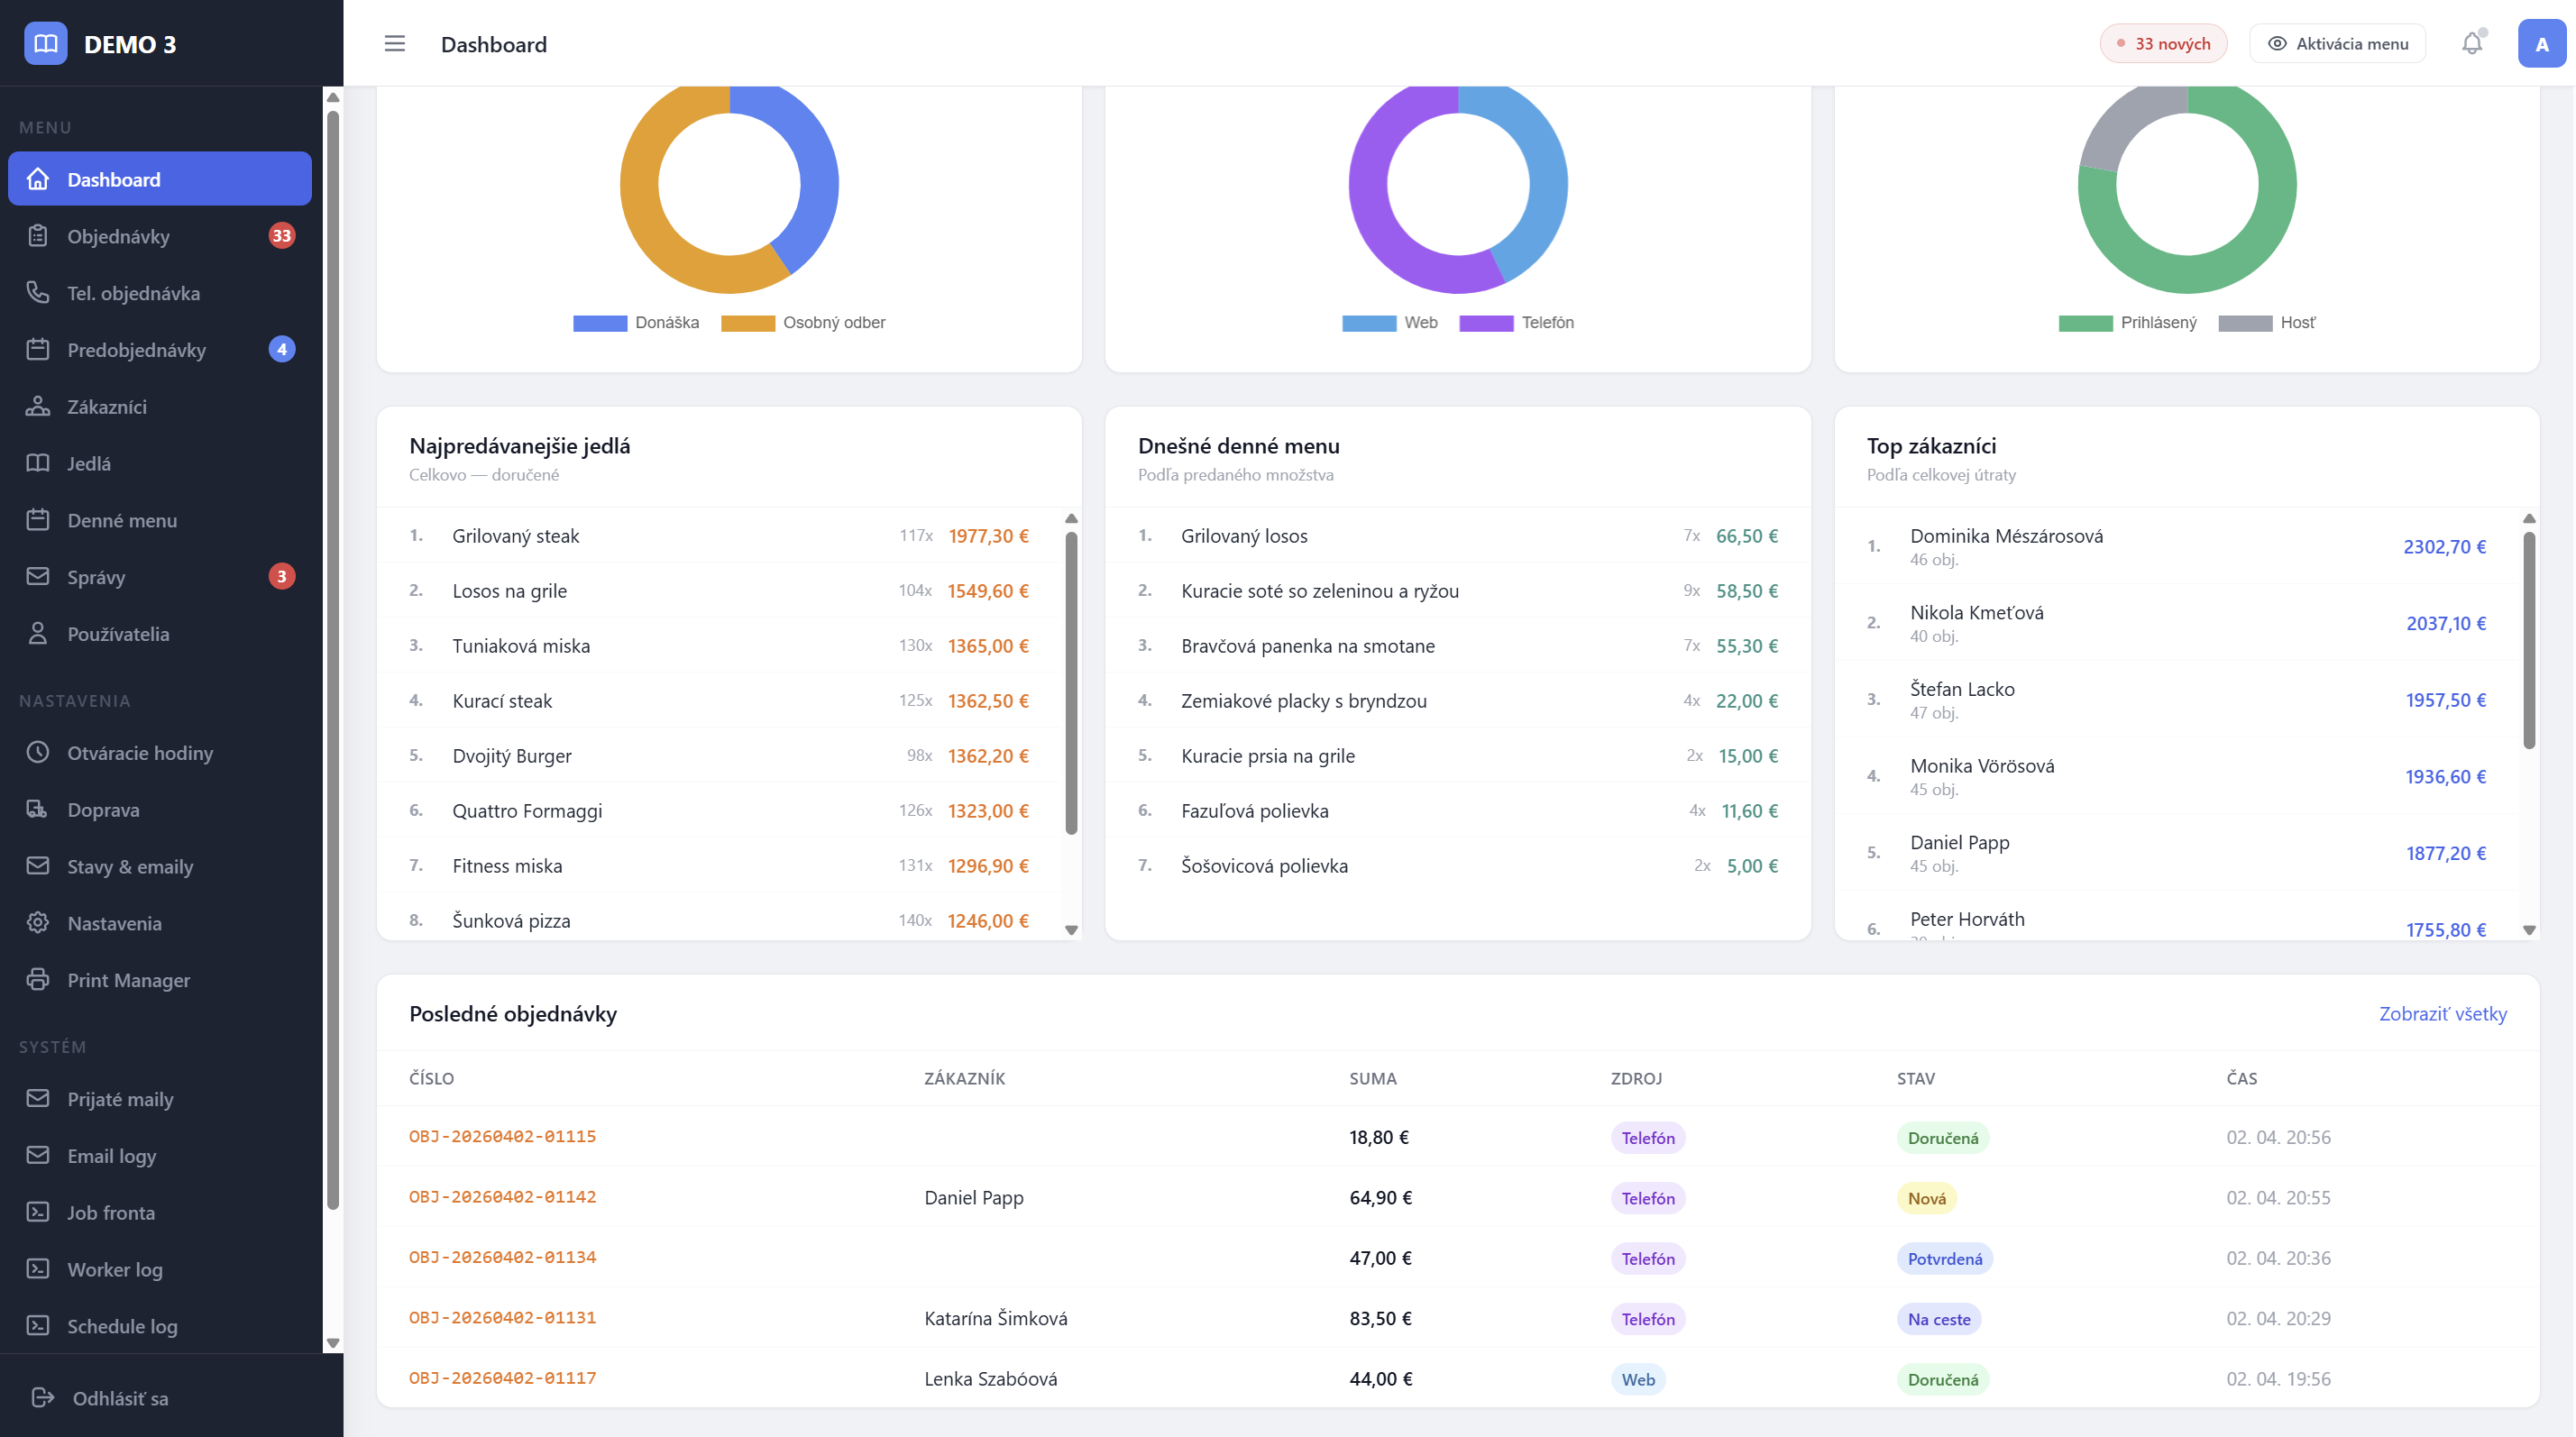Viewport: 2576px width, 1437px height.
Task: Toggle Aktivácia menu eye button
Action: (2337, 44)
